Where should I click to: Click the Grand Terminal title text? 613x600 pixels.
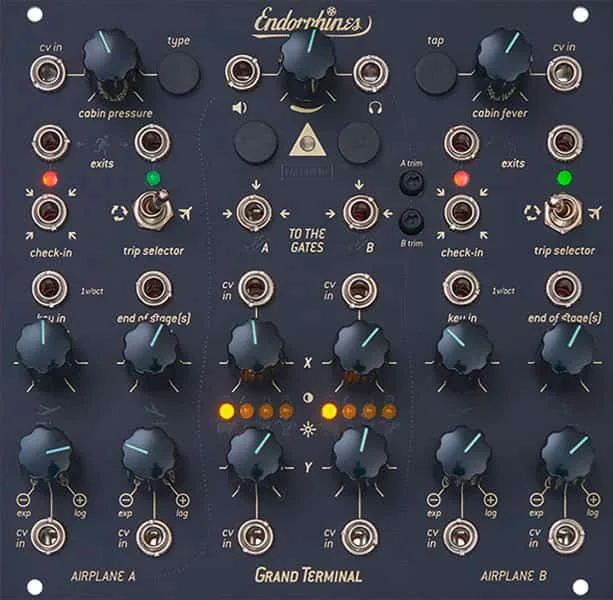[308, 576]
